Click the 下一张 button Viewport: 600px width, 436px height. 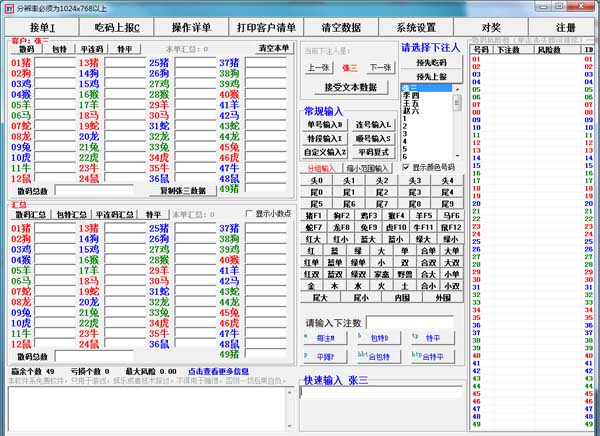(379, 67)
